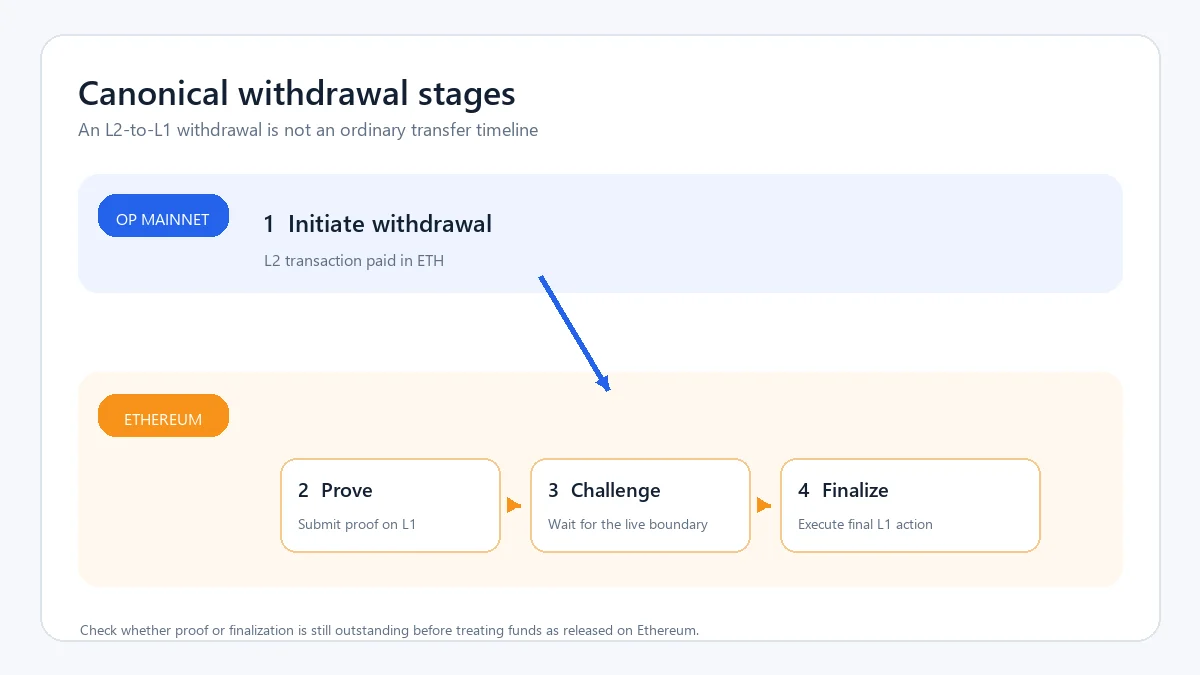Click the step number 2 in Prove
This screenshot has height=675, width=1200.
pos(303,491)
